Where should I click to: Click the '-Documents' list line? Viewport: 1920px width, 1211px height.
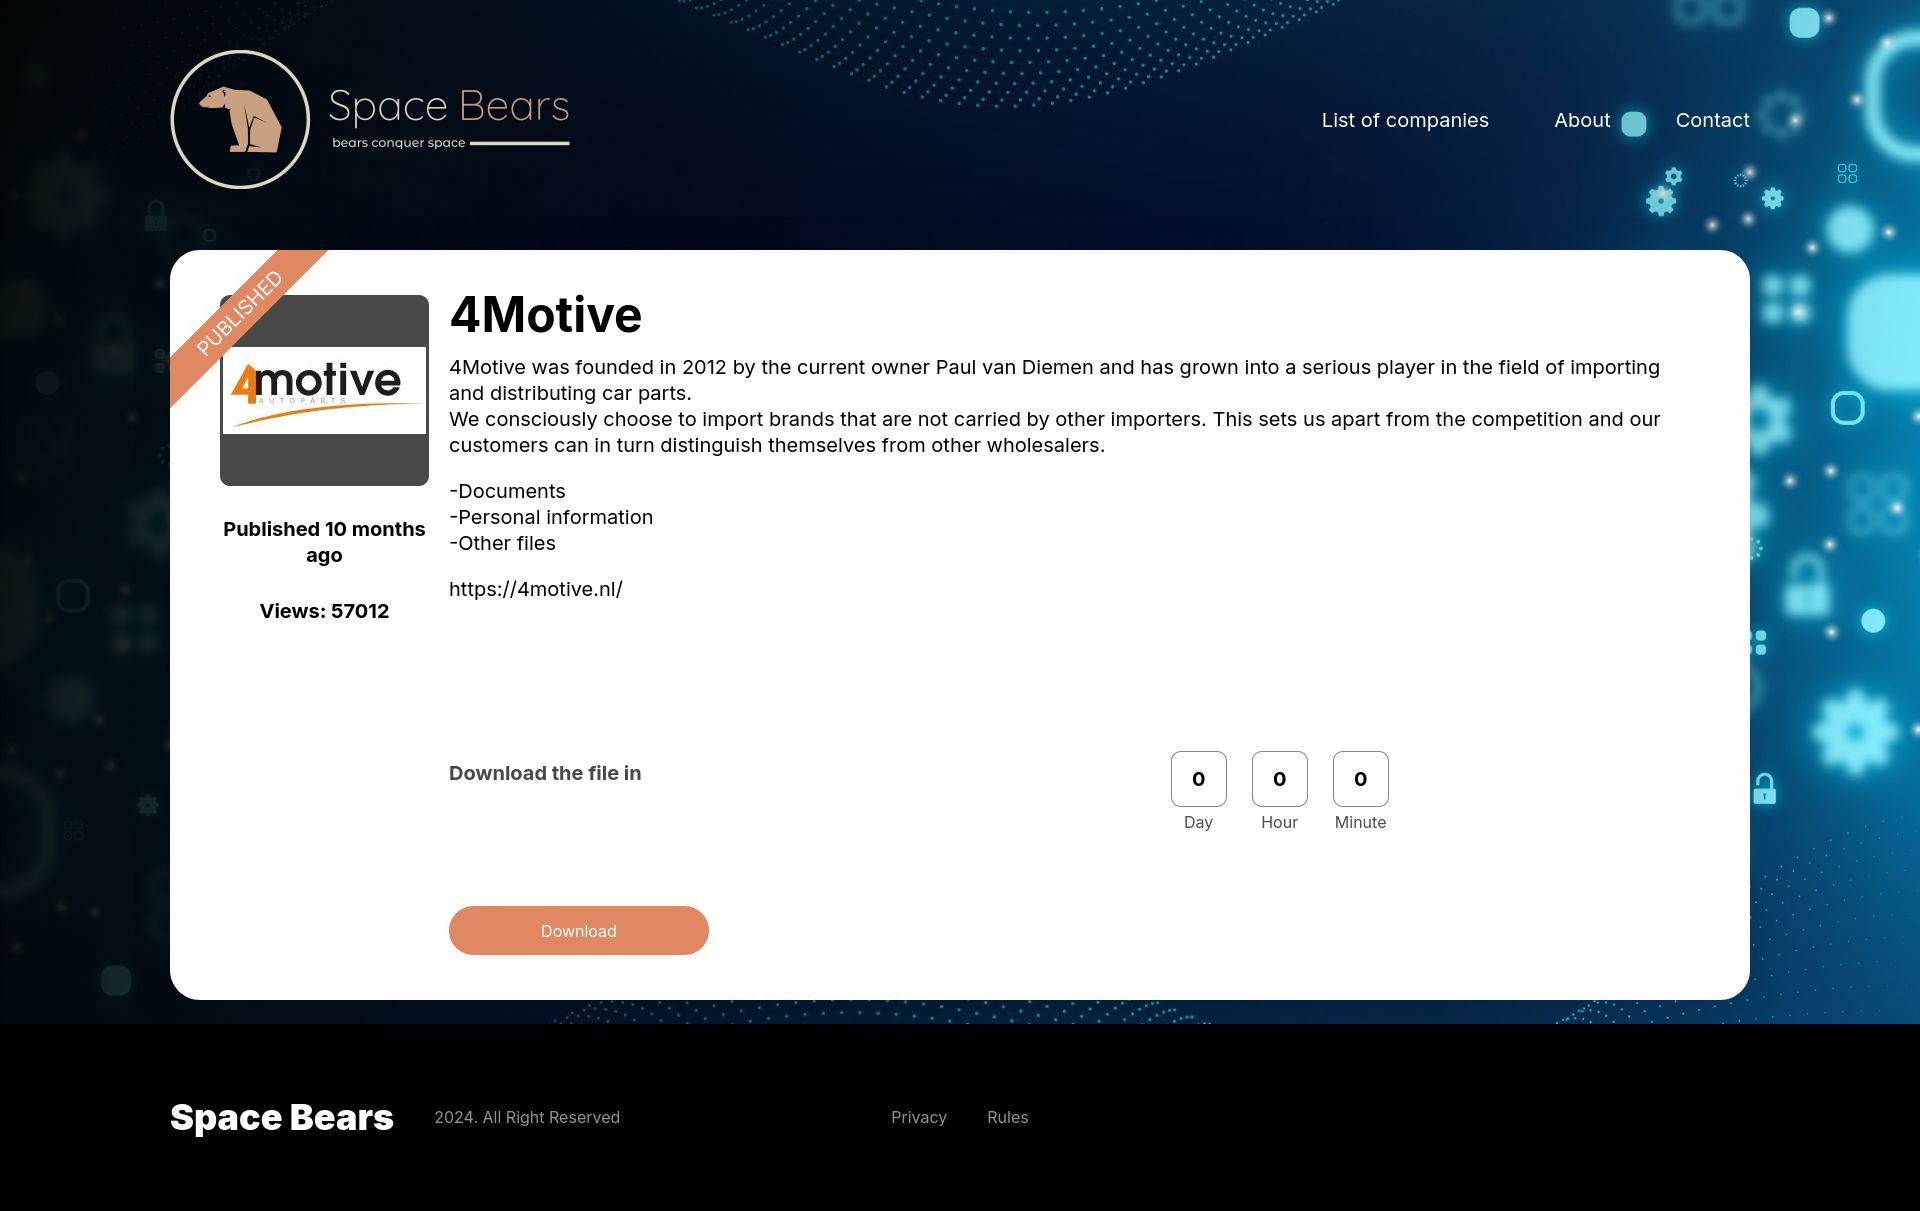tap(507, 491)
